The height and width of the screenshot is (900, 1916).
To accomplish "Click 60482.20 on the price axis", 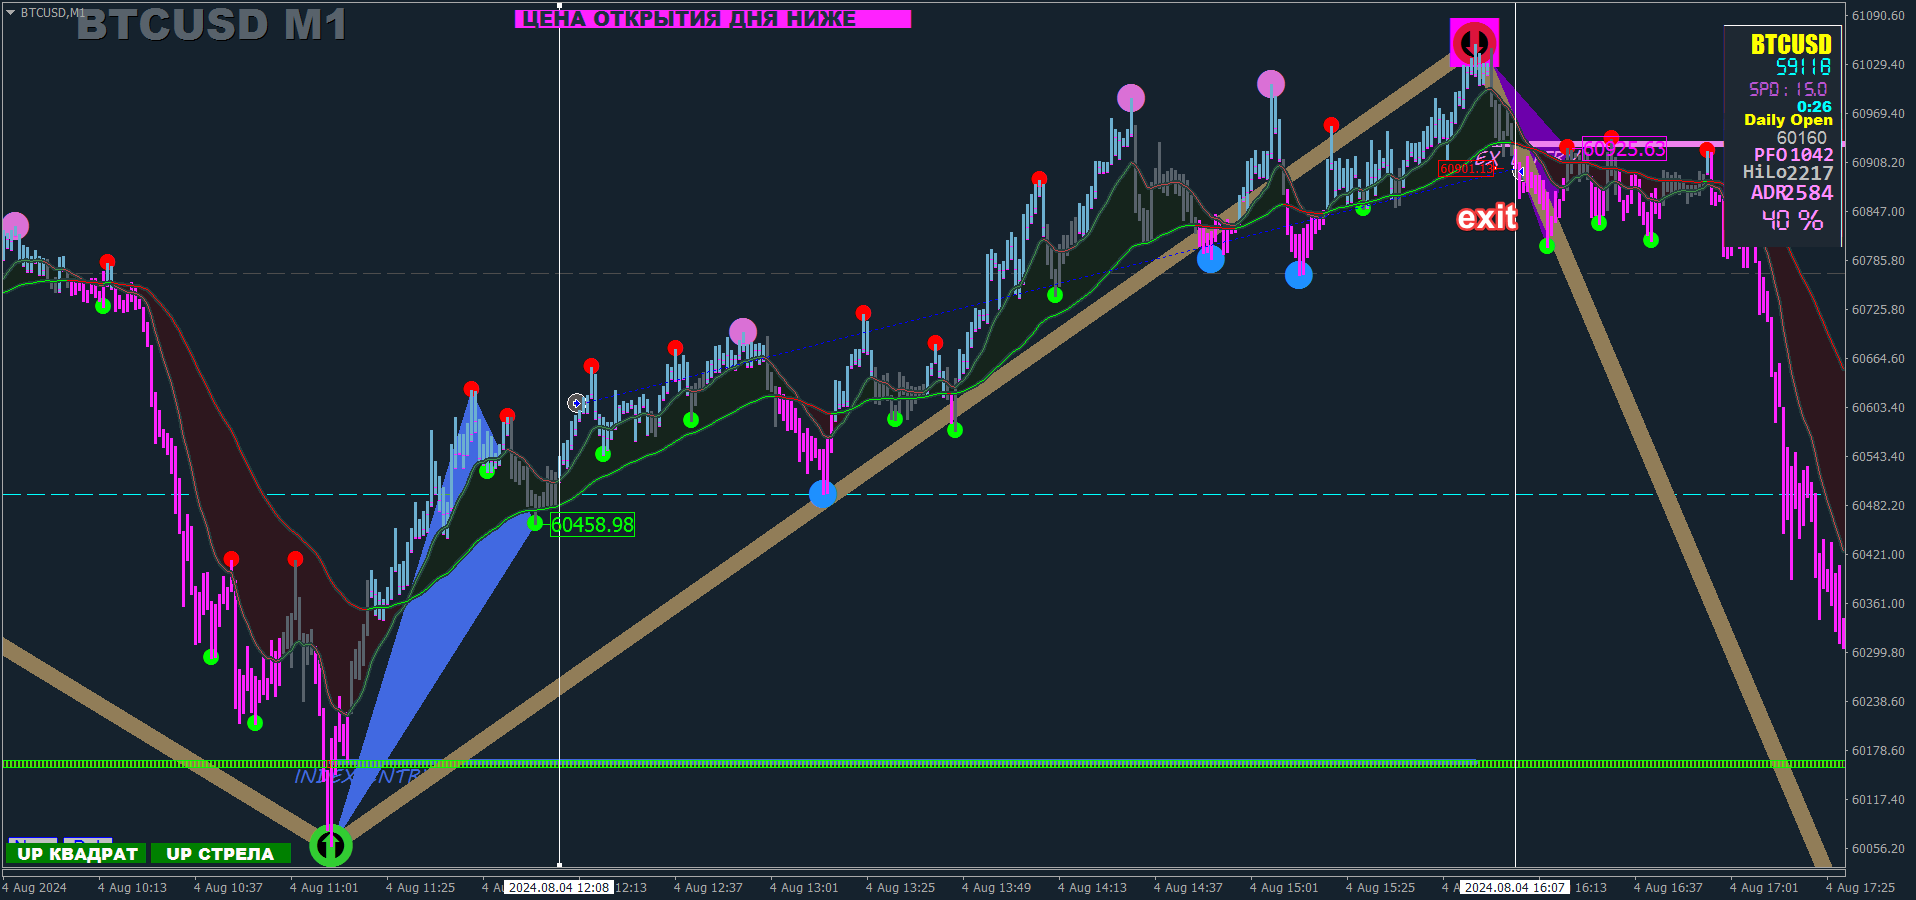I will coord(1878,506).
